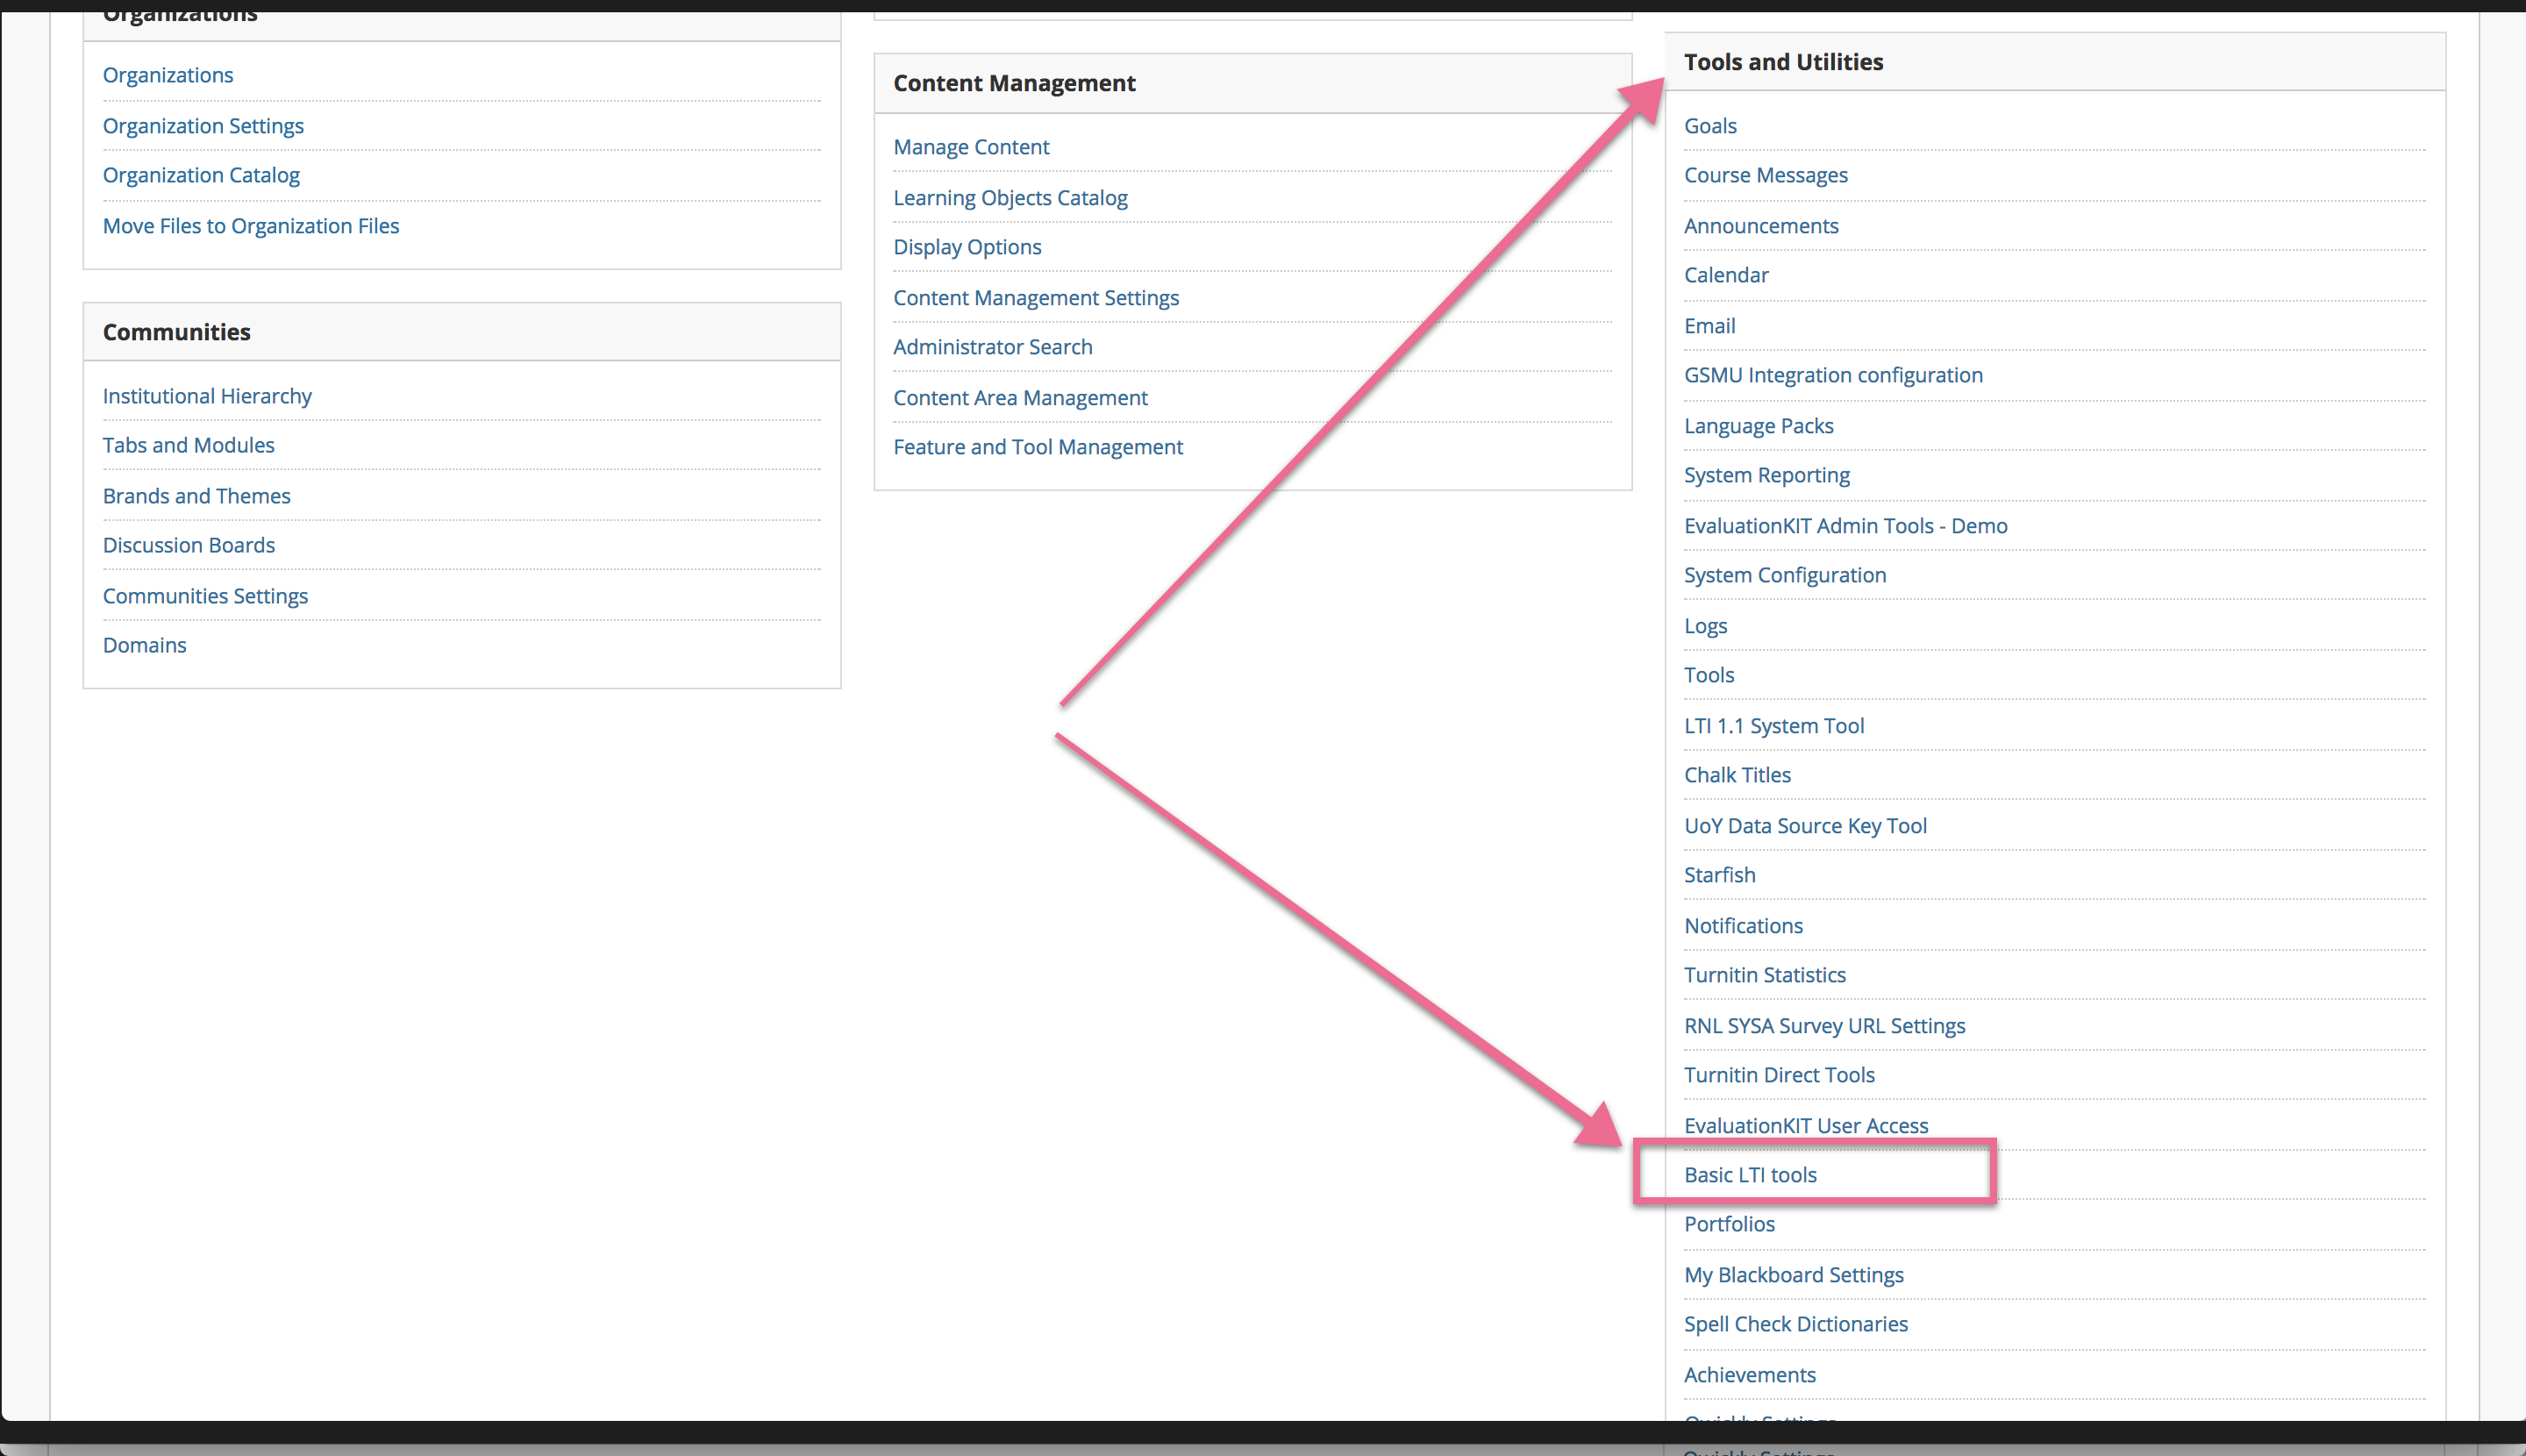Open System Reporting

tap(1766, 475)
